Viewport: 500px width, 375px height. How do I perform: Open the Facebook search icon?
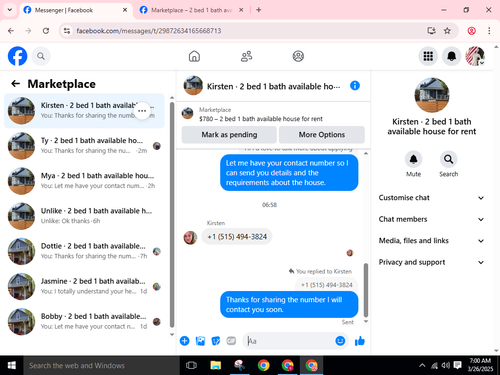pyautogui.click(x=41, y=56)
